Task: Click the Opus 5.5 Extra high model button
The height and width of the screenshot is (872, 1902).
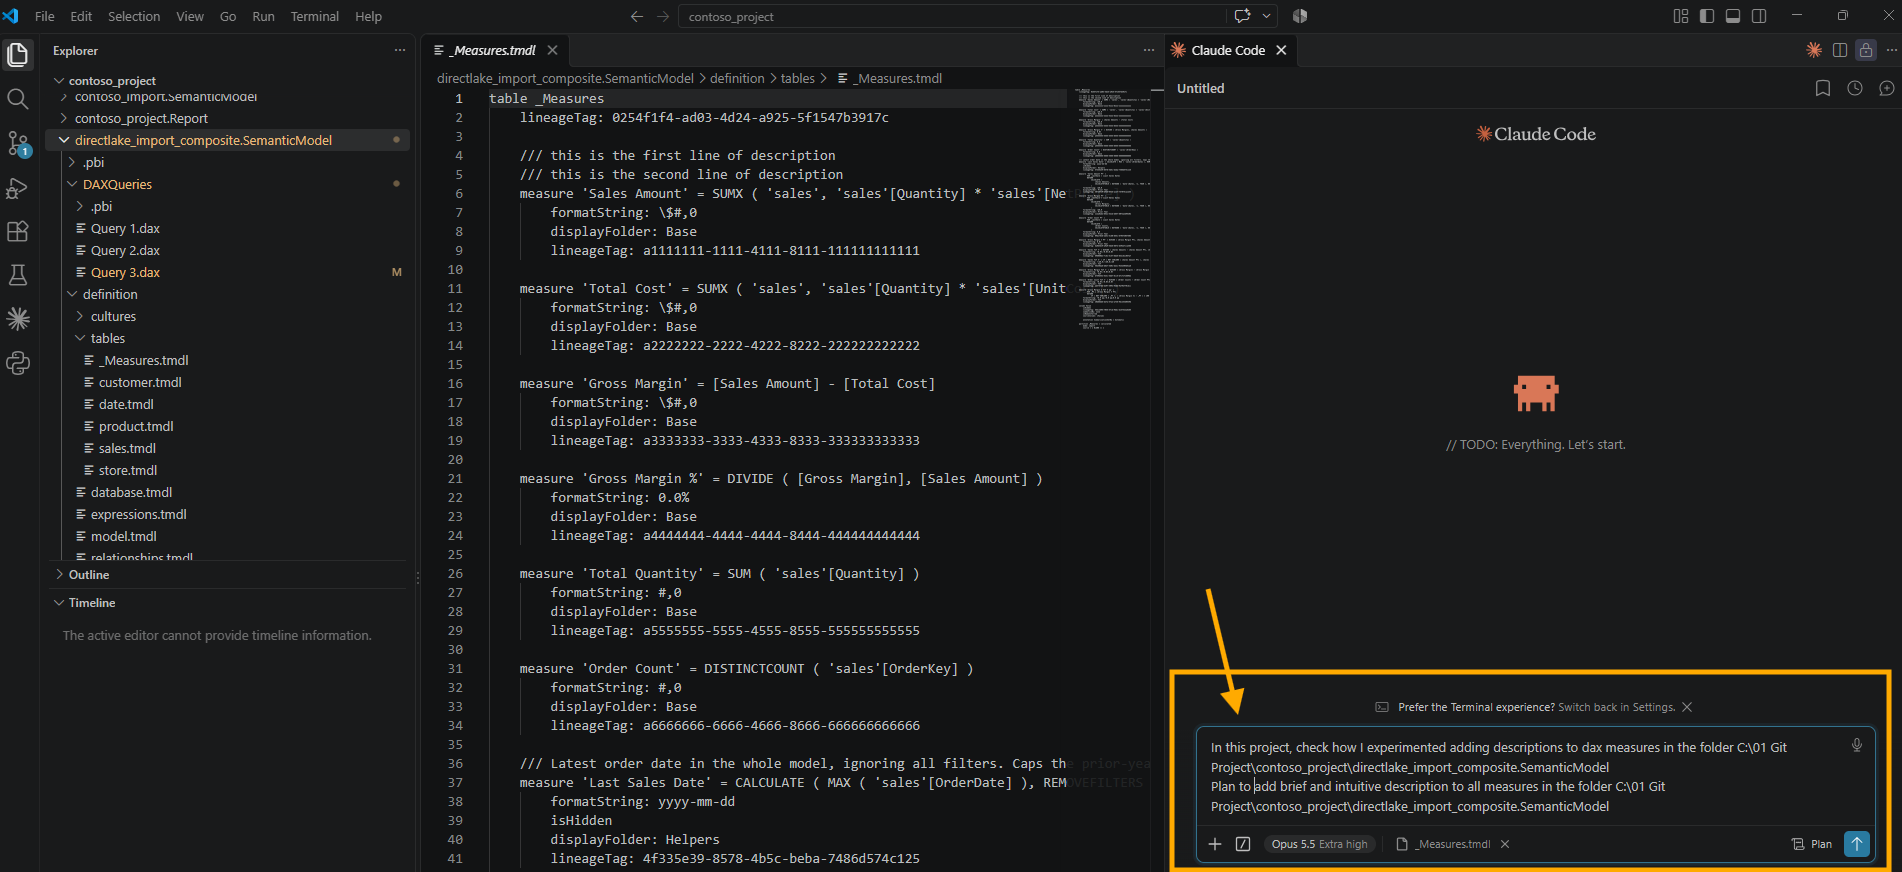Action: click(1320, 844)
